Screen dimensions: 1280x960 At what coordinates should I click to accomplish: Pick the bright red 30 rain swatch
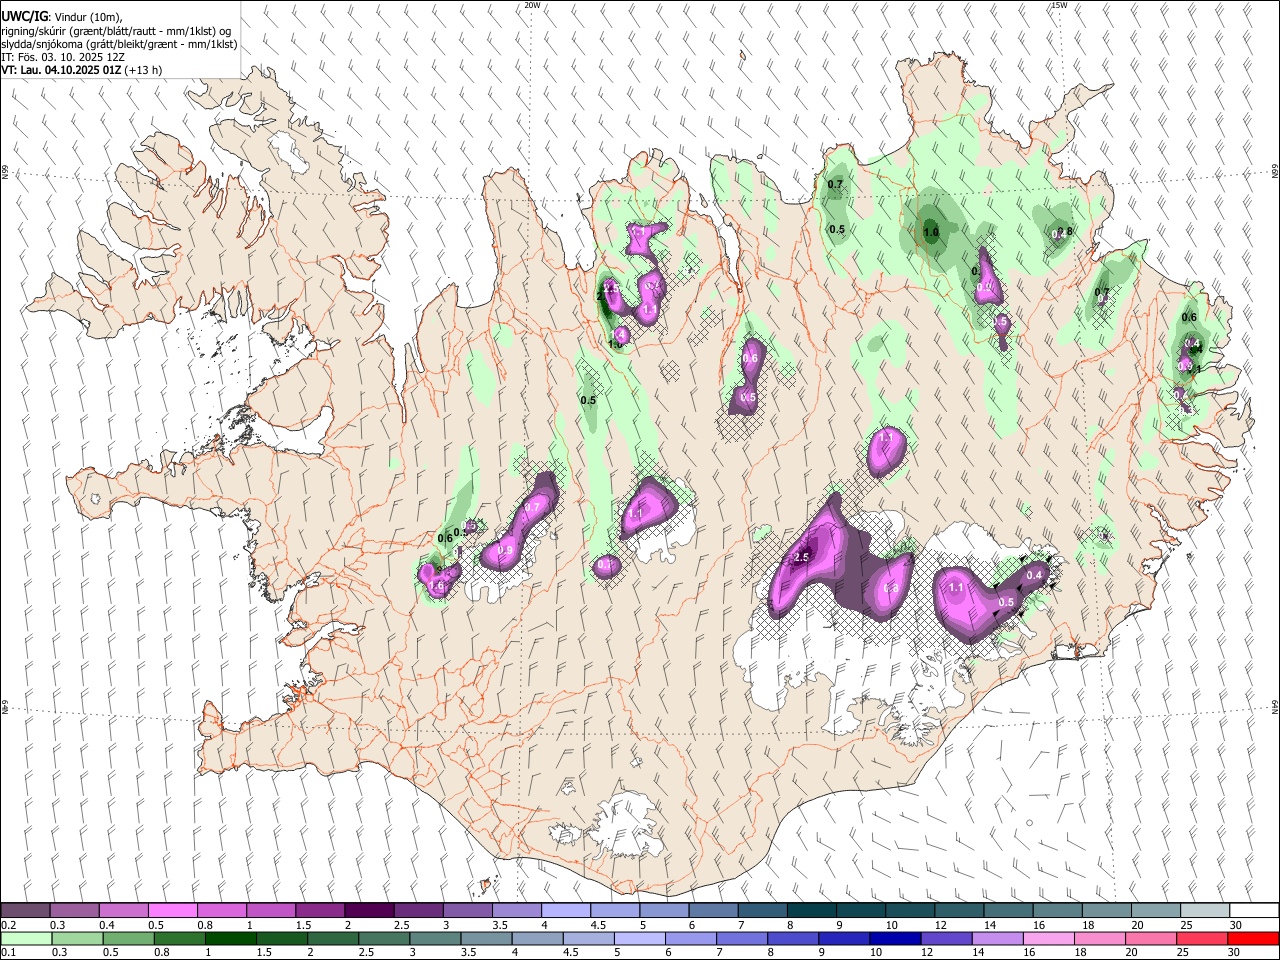tap(1254, 938)
